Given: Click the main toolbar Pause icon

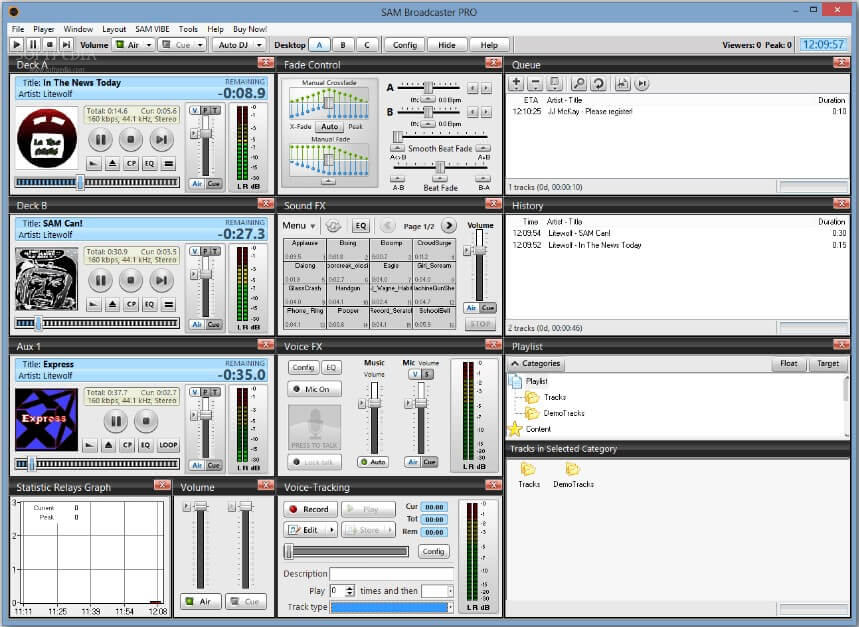Looking at the screenshot, I should pyautogui.click(x=33, y=44).
